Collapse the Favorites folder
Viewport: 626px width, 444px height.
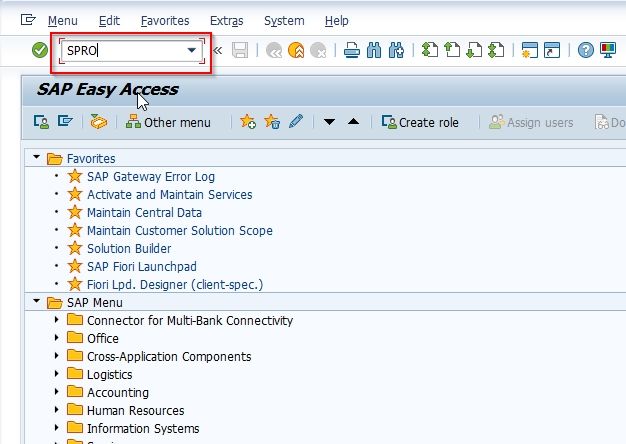[x=37, y=157]
